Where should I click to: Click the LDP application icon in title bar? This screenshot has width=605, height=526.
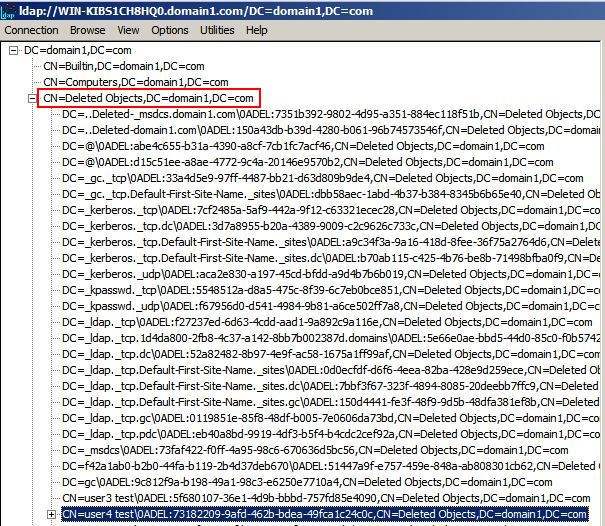[7, 12]
